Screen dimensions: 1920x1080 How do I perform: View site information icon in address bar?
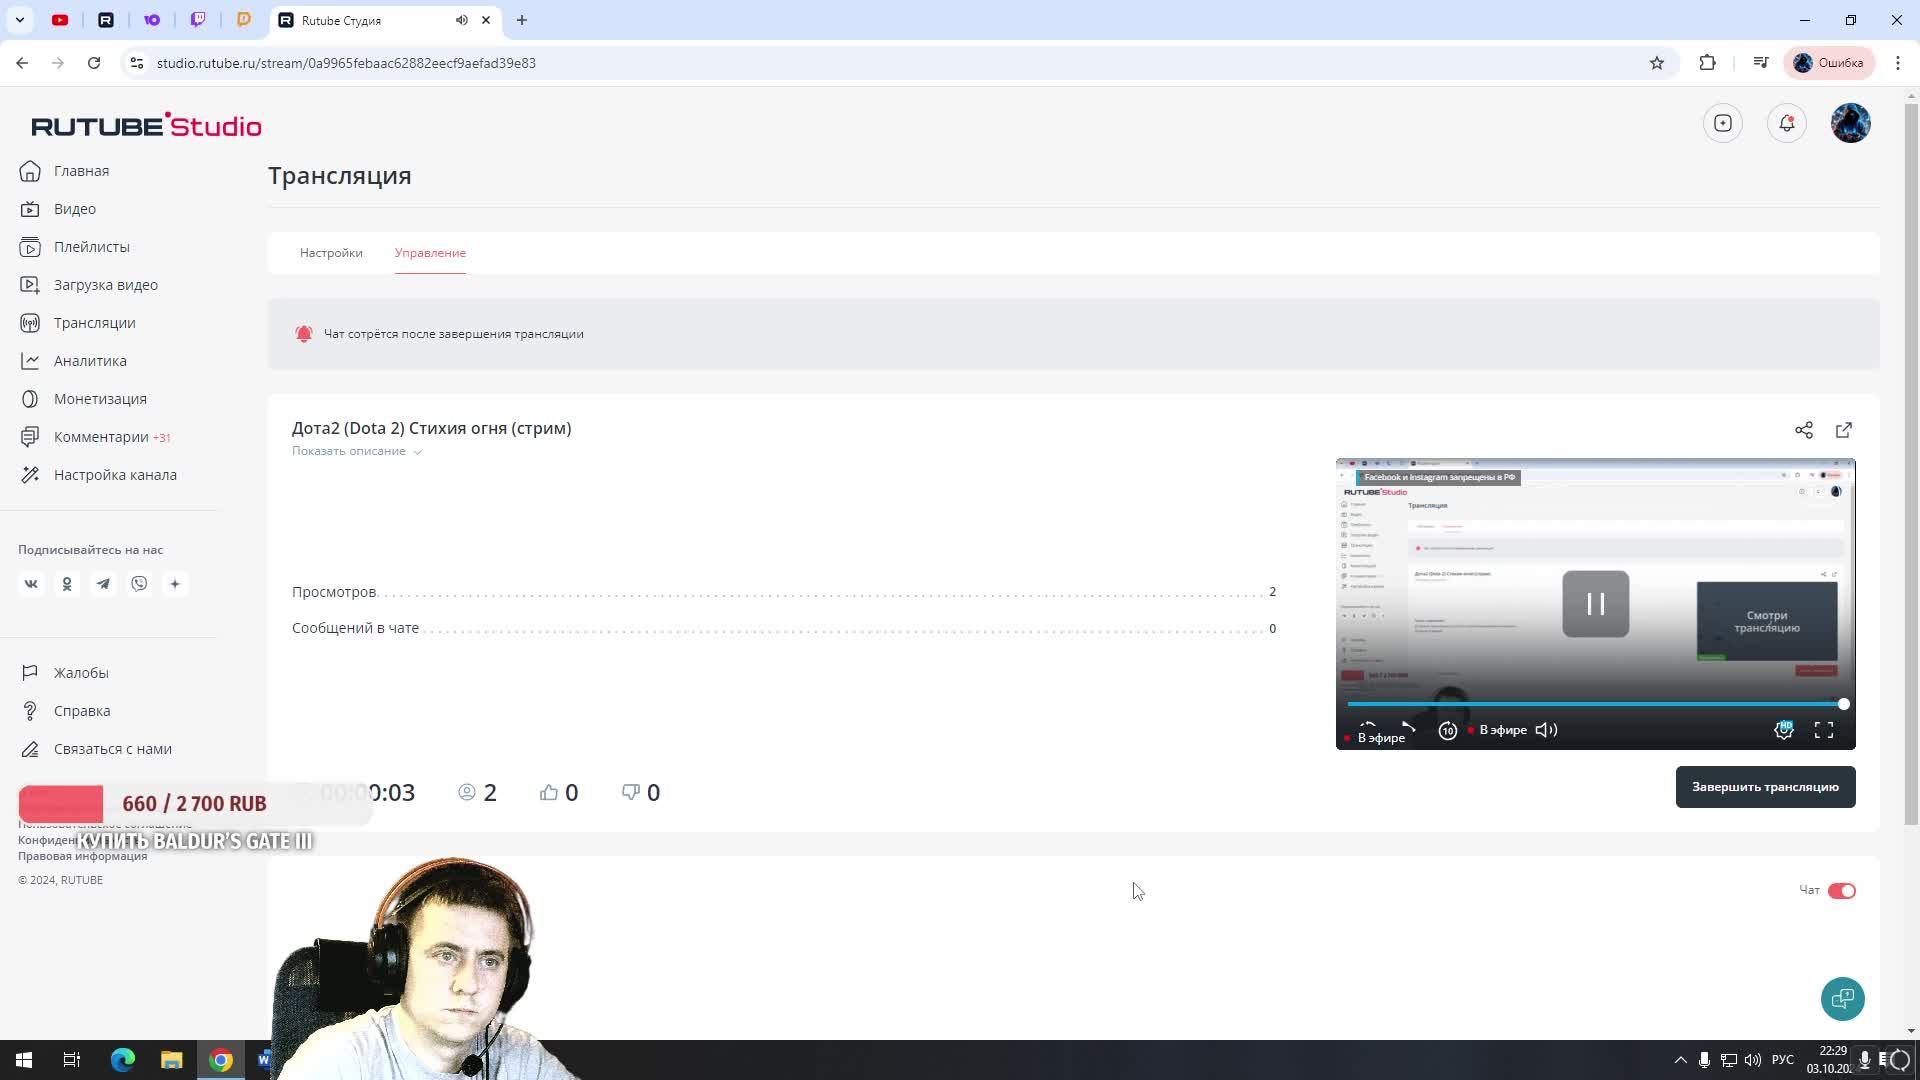pos(137,63)
